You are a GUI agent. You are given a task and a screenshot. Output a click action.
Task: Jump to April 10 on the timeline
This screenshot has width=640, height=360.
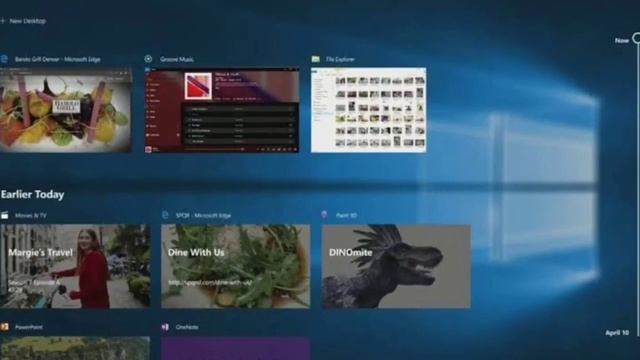pyautogui.click(x=617, y=333)
